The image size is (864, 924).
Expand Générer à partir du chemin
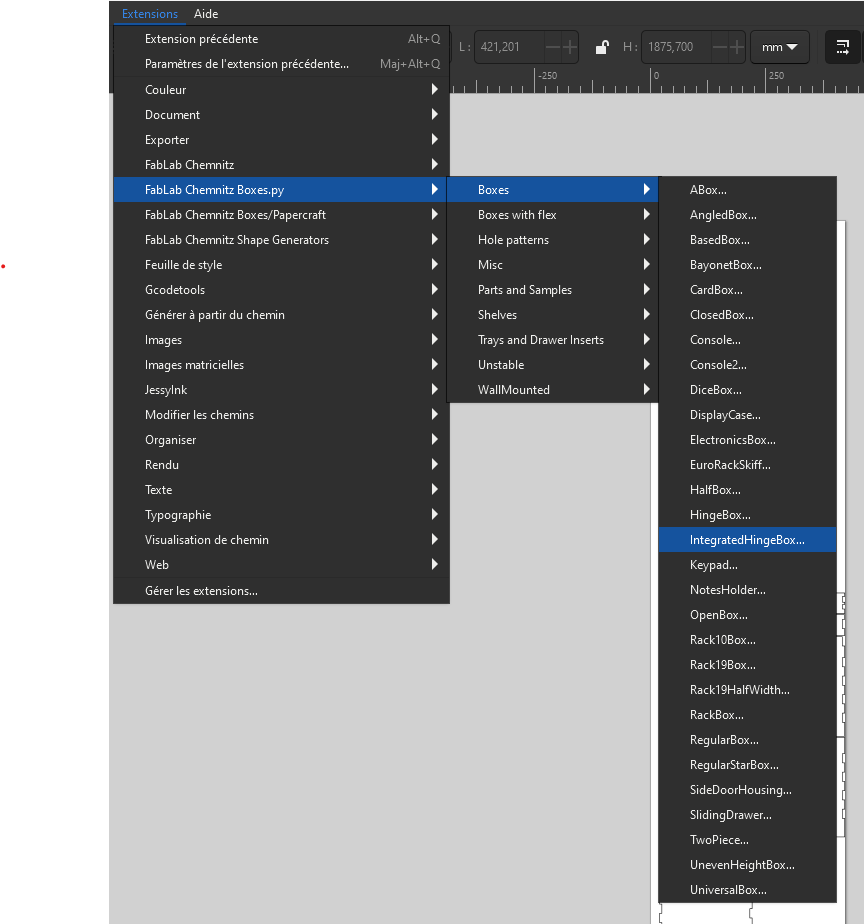282,315
